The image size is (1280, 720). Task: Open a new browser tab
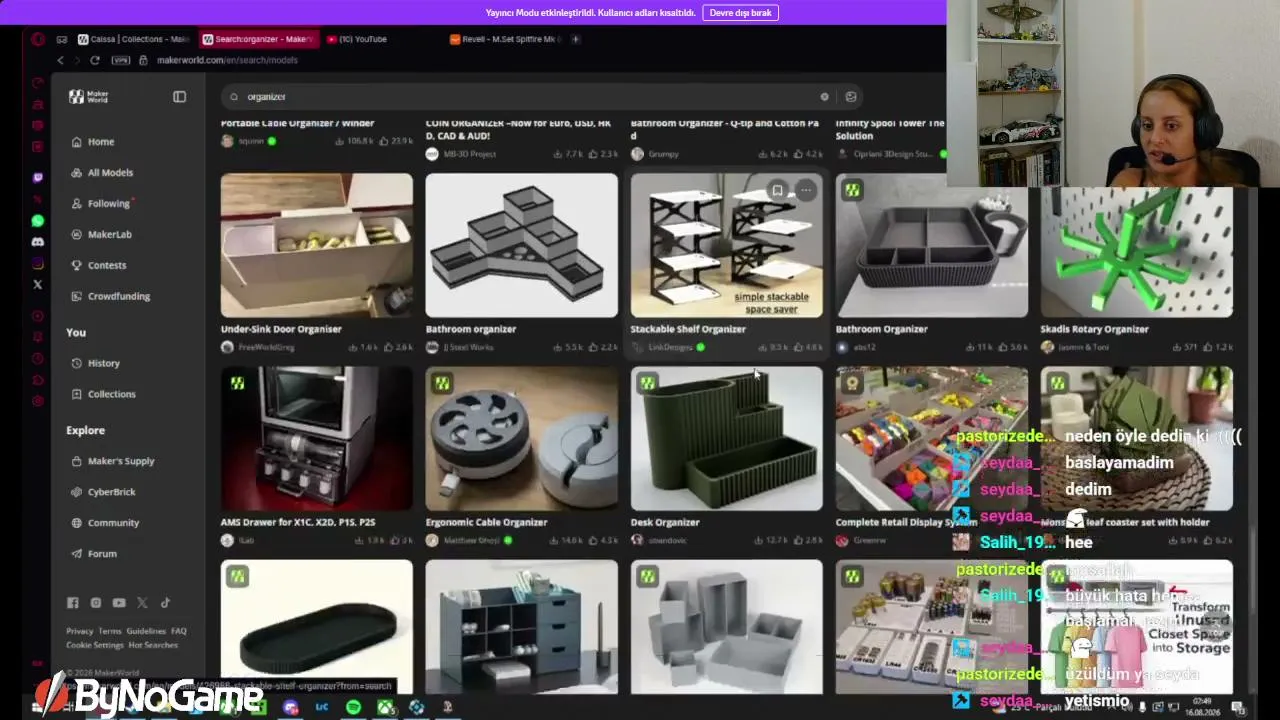[x=576, y=39]
